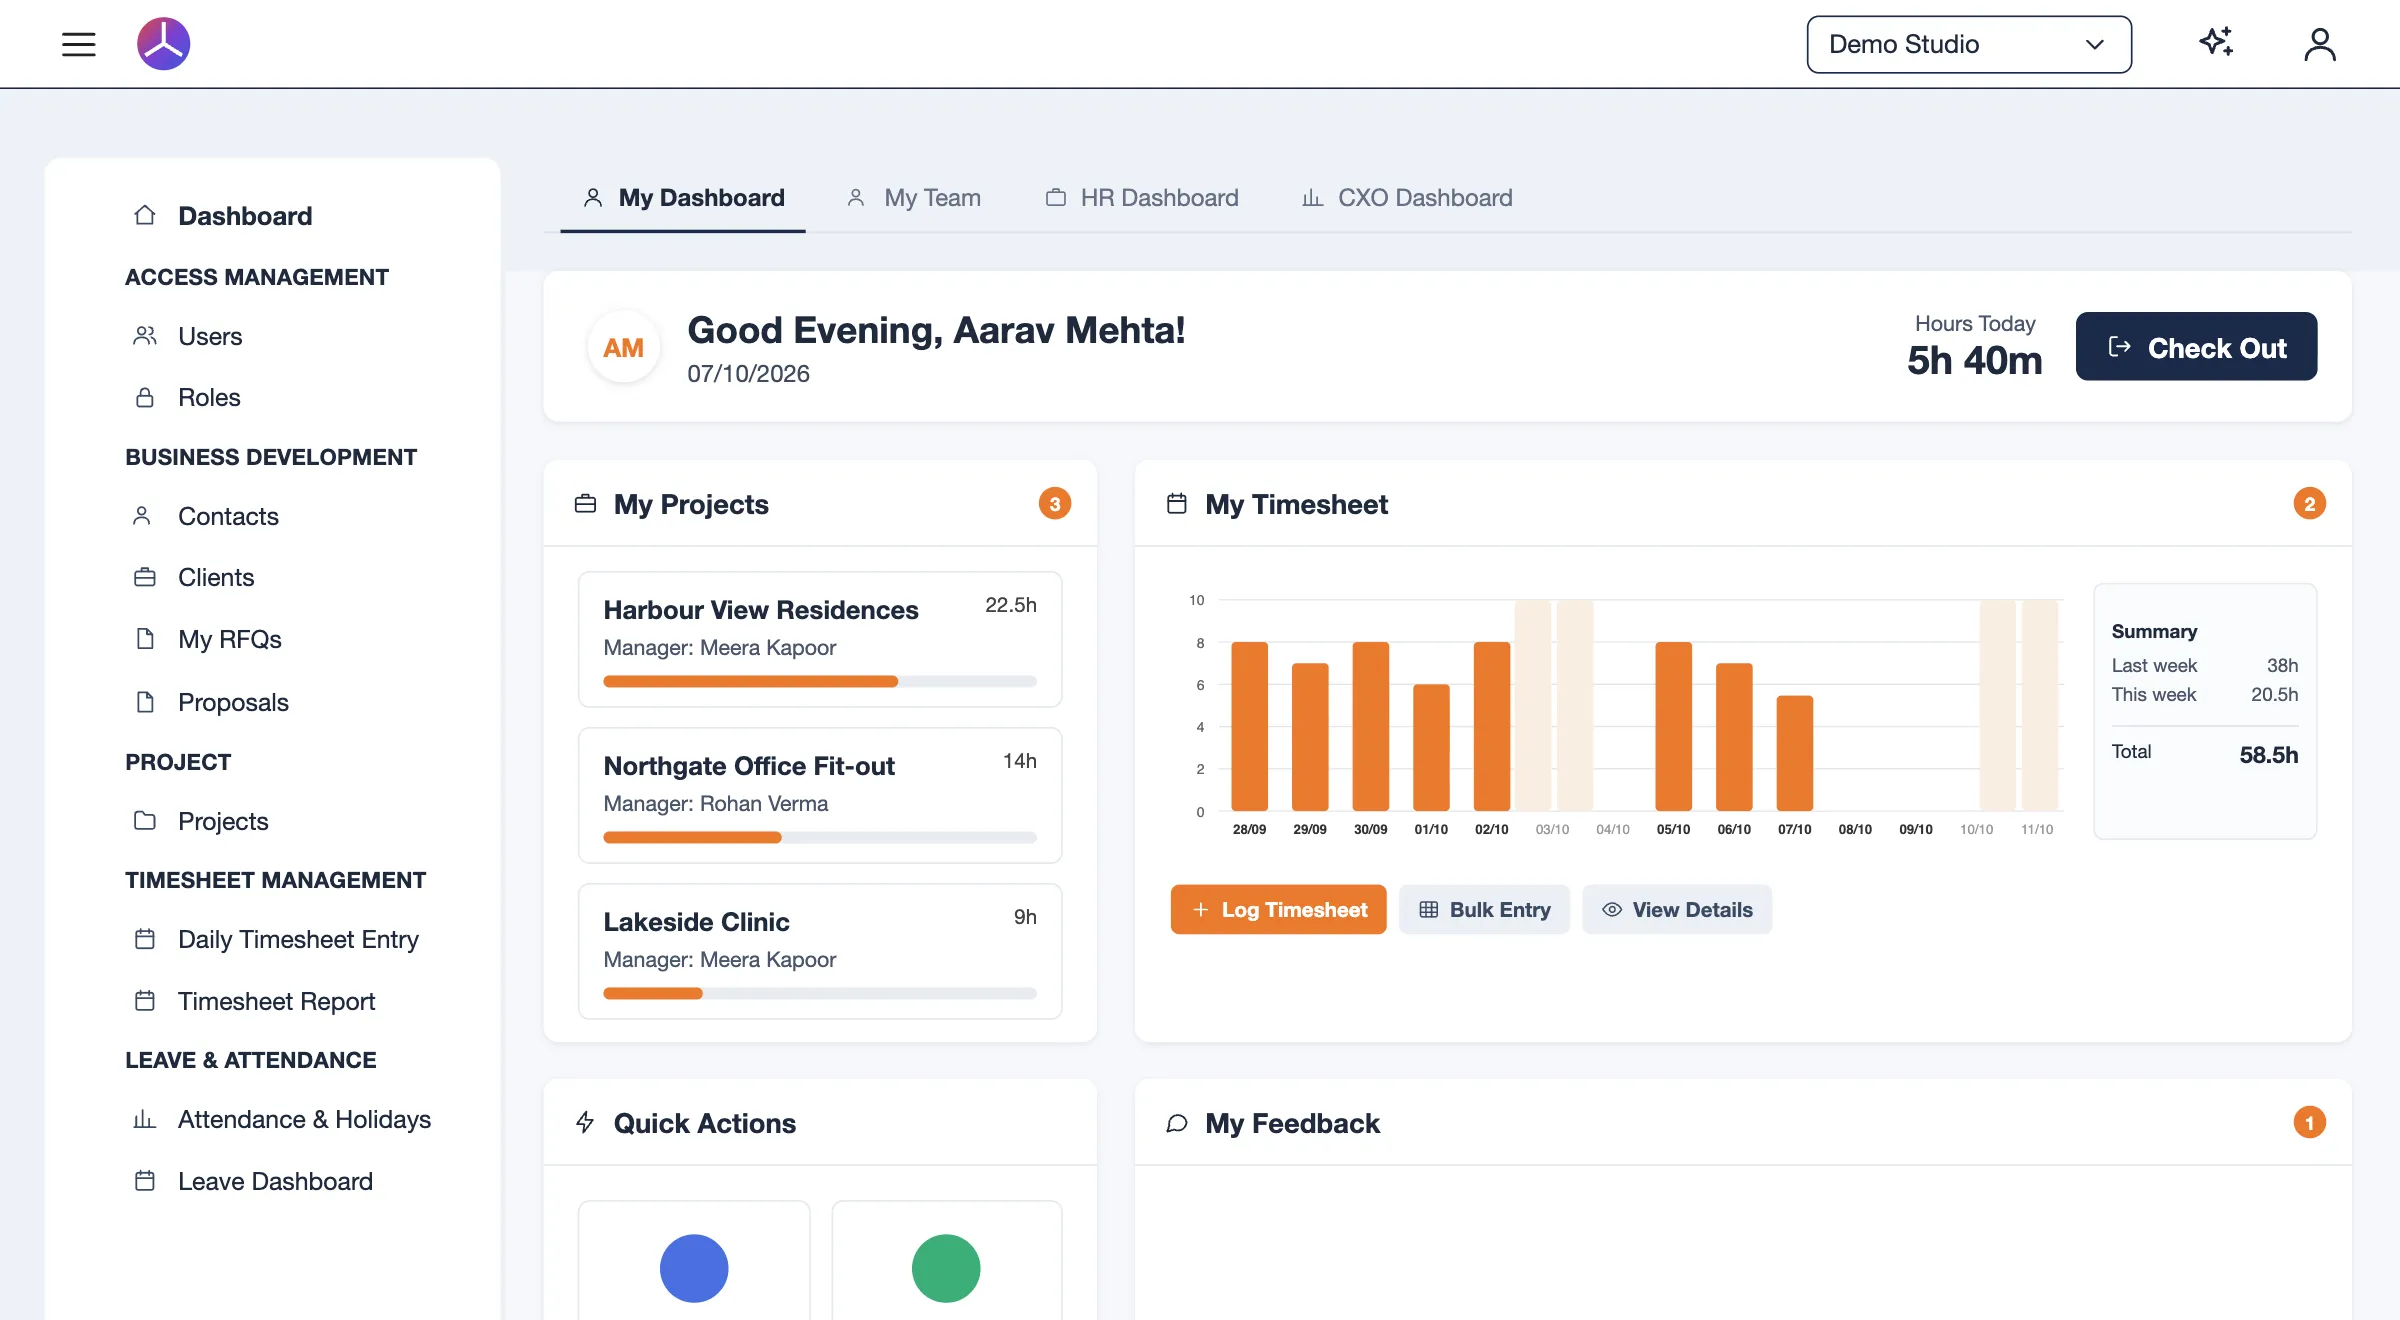
Task: Expand the Demo Studio dropdown
Action: pos(1969,44)
